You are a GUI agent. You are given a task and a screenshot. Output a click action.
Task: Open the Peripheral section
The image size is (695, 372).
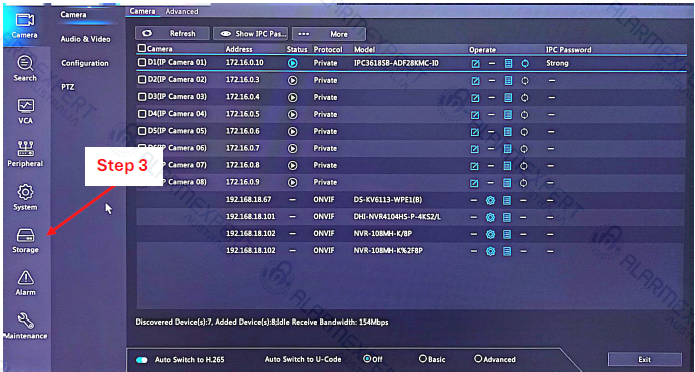pos(25,154)
